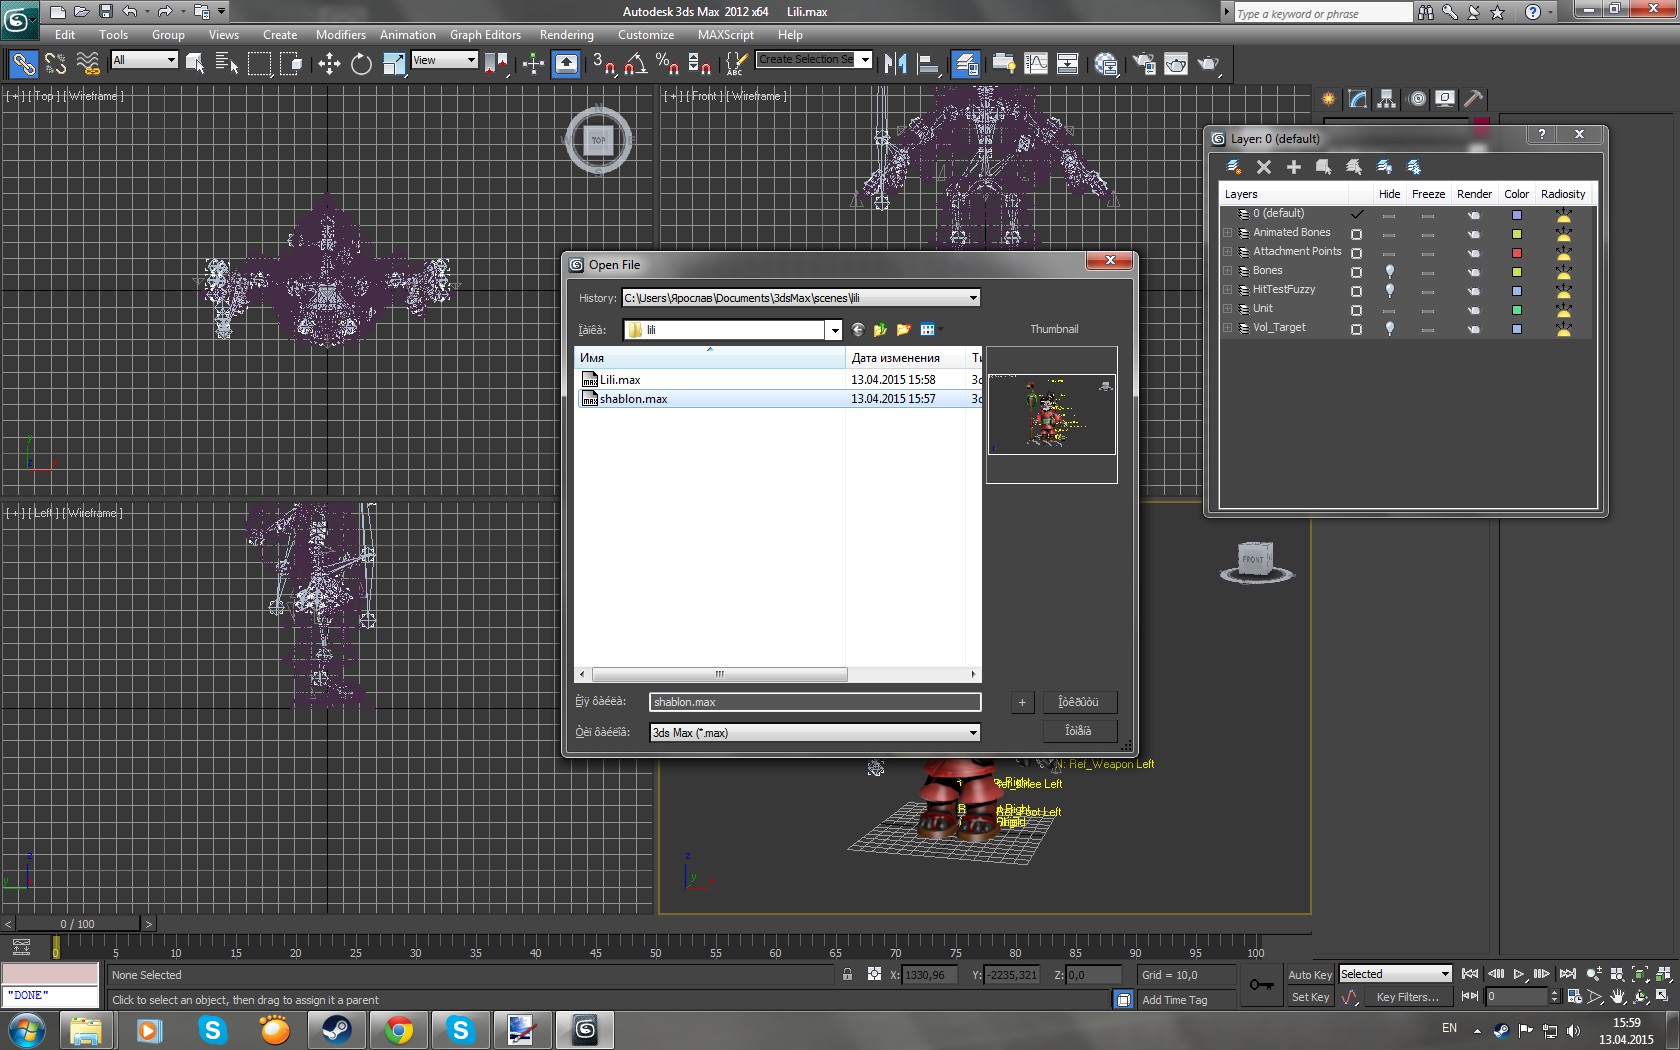Click color swatch of Attachment Points layer
1680x1050 pixels.
pos(1516,253)
